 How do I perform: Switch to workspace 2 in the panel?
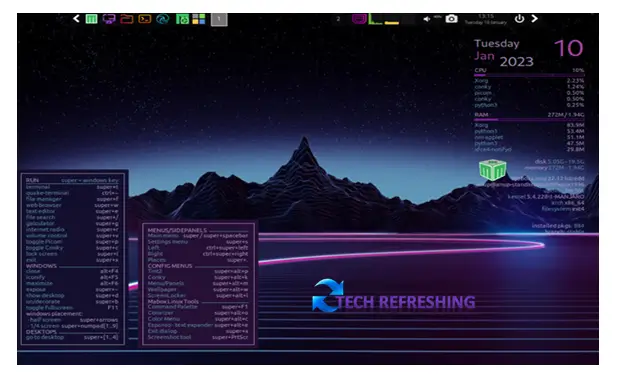pyautogui.click(x=338, y=19)
